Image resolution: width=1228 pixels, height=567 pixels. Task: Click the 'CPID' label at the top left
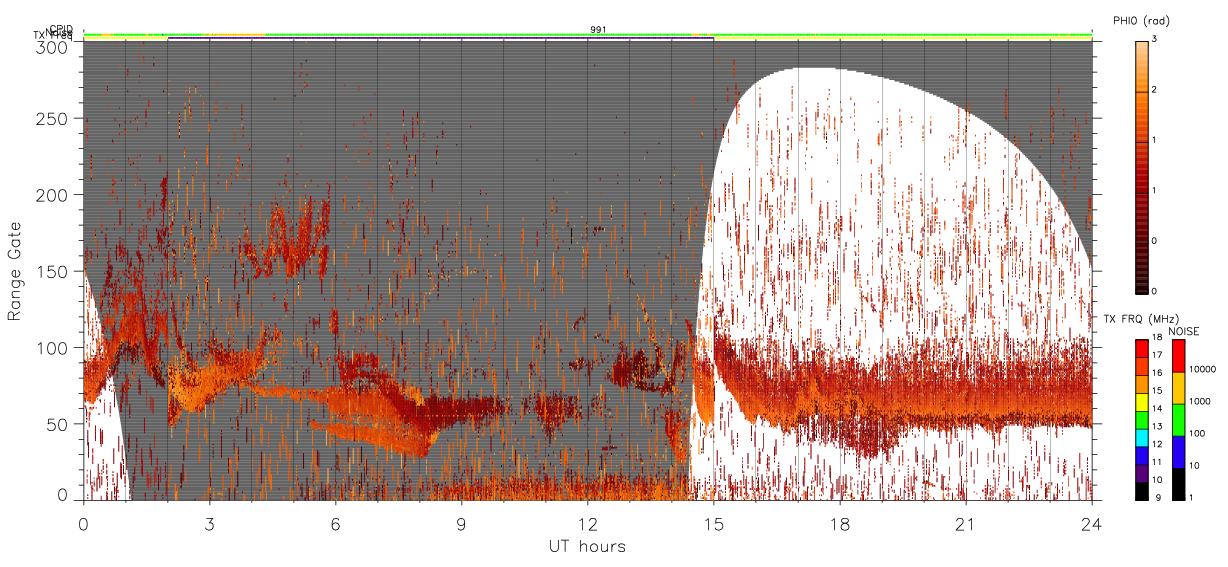61,29
